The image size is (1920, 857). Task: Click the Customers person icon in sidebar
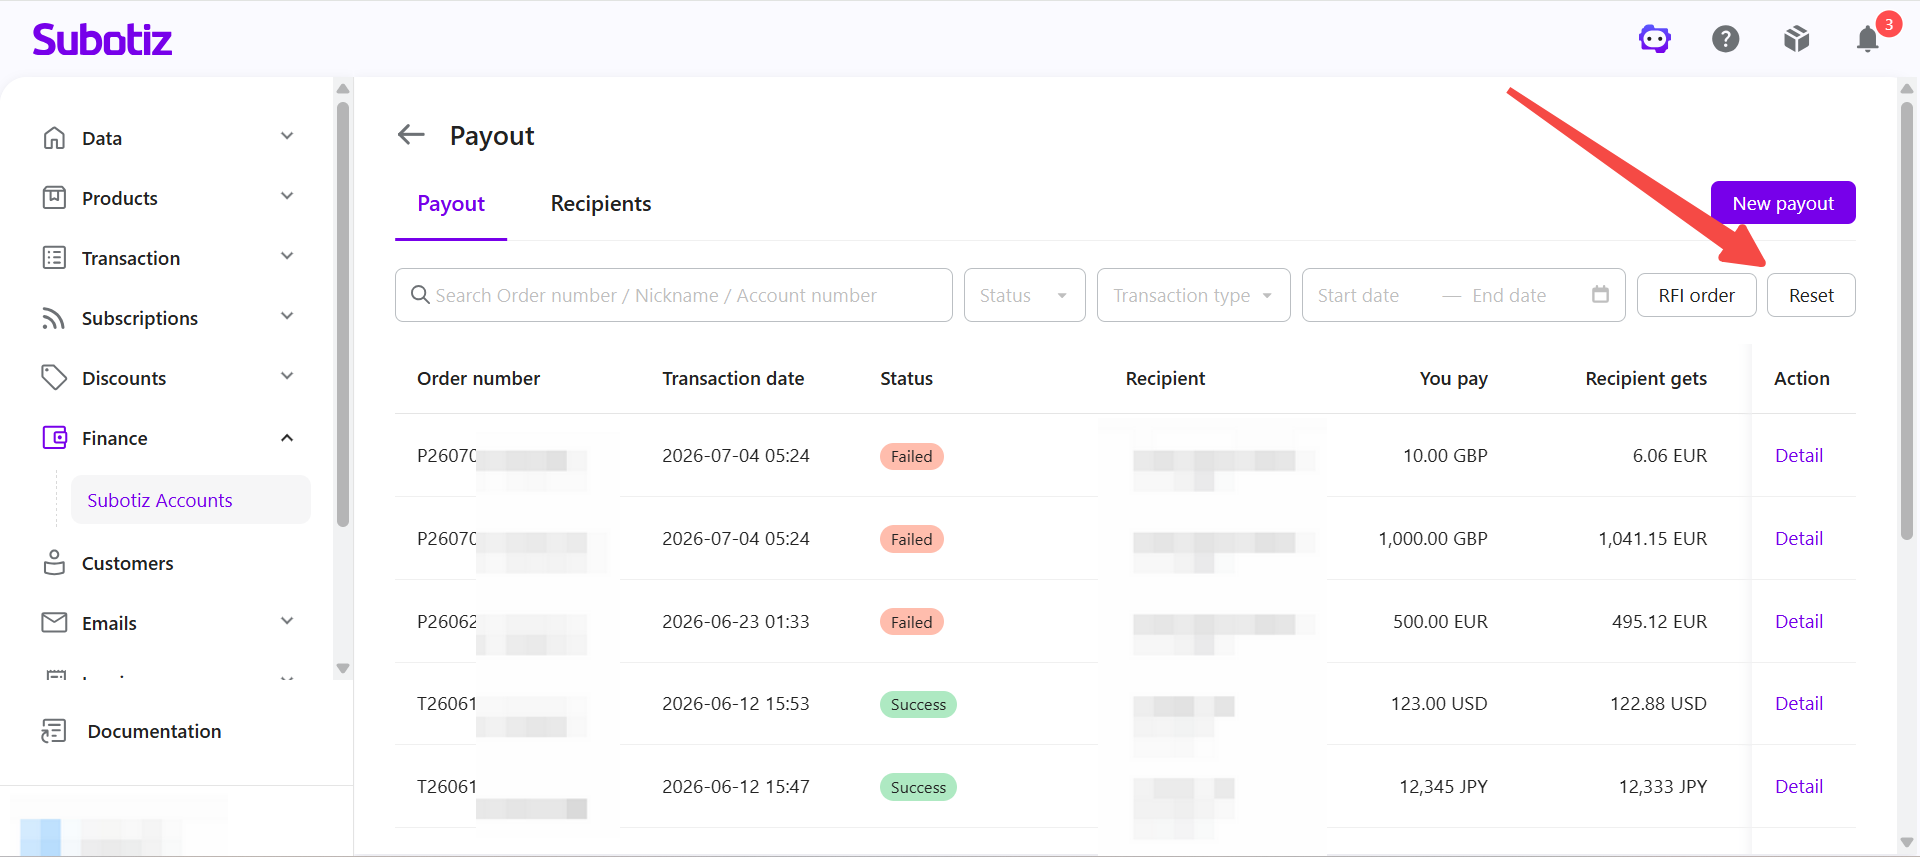coord(54,563)
